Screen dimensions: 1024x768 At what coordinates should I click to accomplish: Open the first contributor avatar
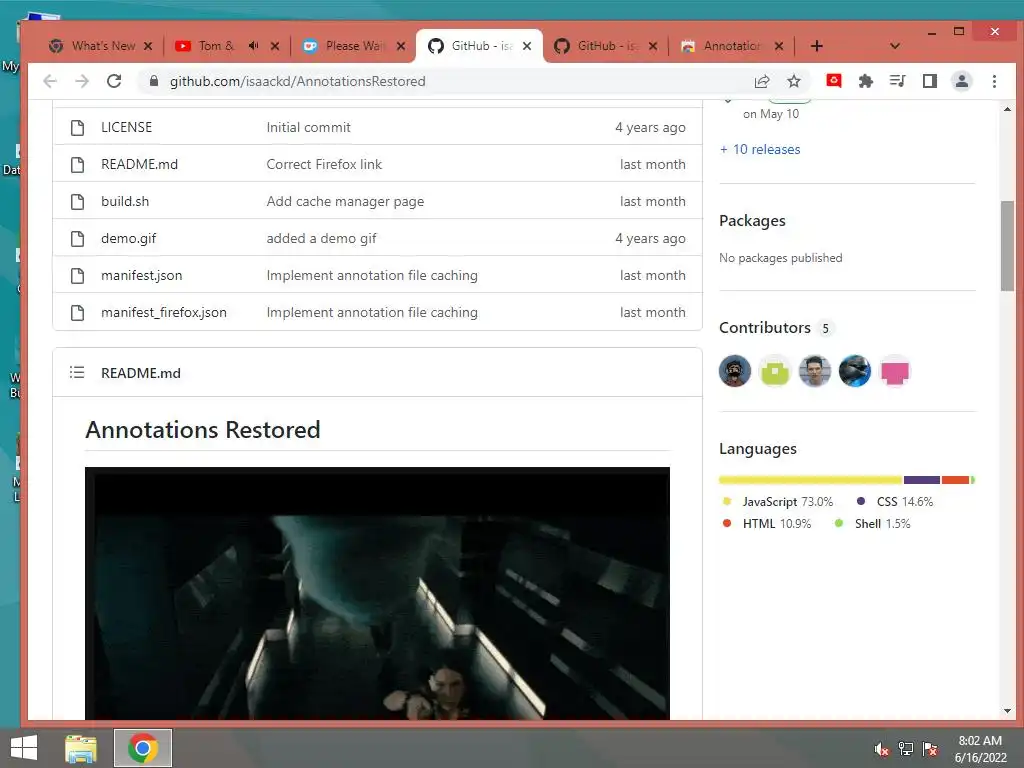735,371
